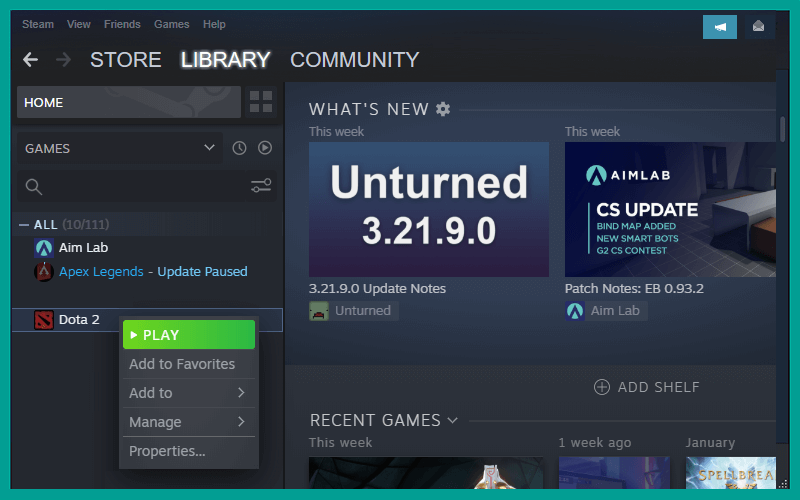The image size is (800, 500).
Task: Open the announcements megaphone icon
Action: tap(719, 27)
